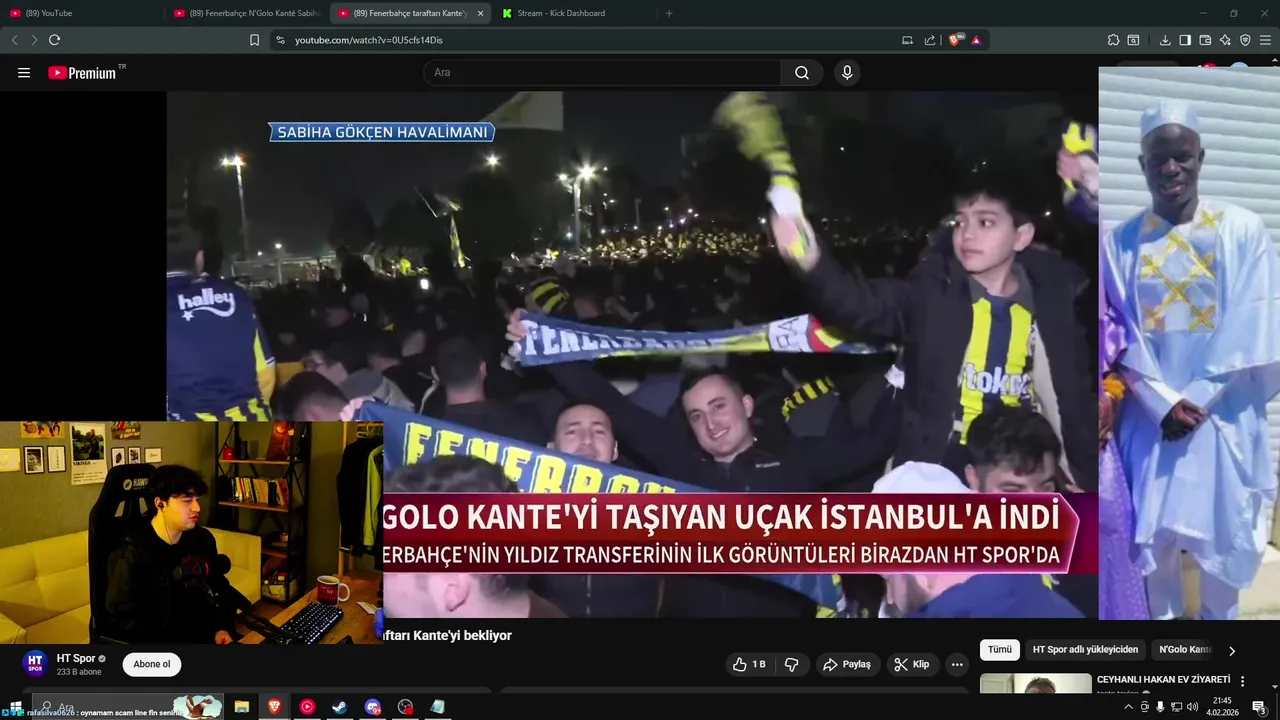
Task: Switch to the (89) YouTube tab
Action: pyautogui.click(x=80, y=13)
